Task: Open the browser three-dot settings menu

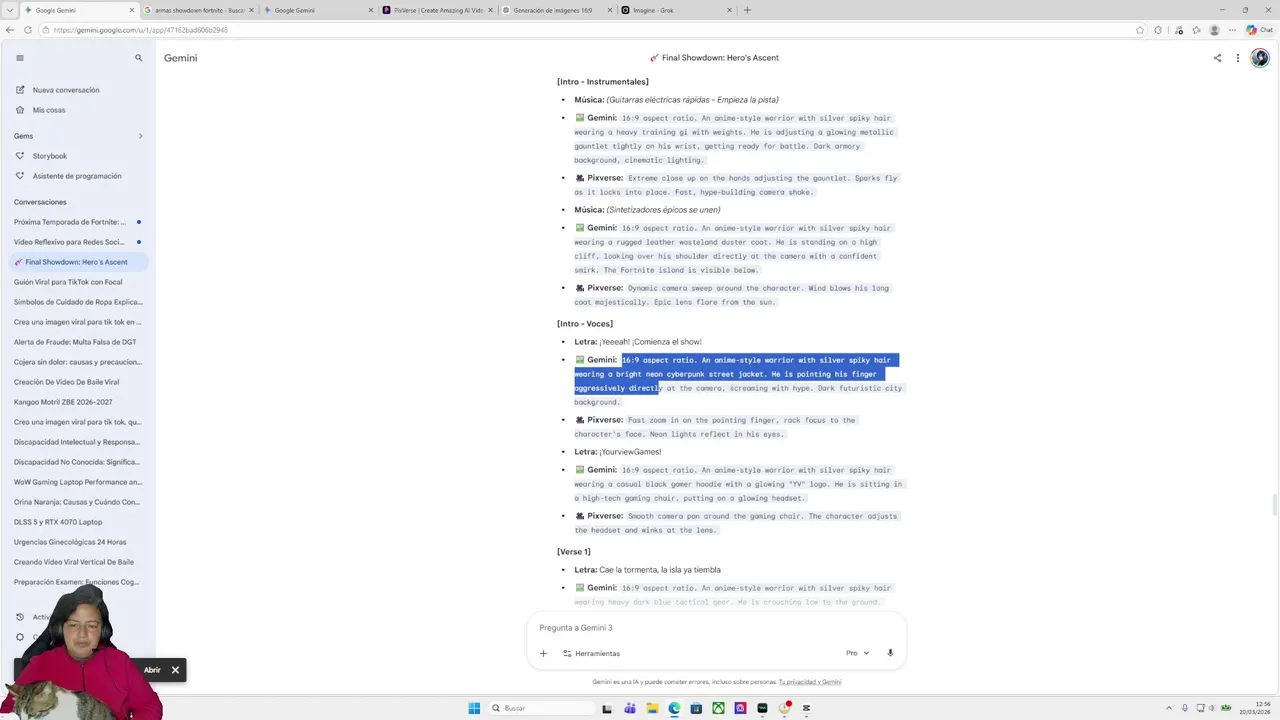Action: click(x=1233, y=30)
